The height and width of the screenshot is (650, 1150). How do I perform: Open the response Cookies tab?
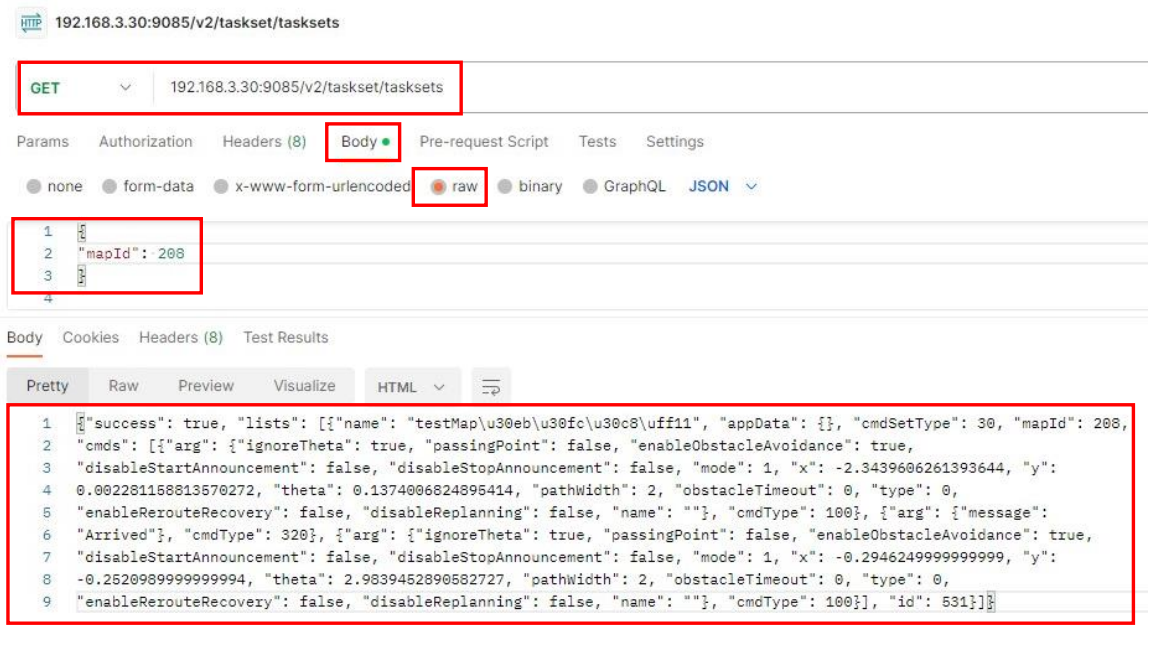click(90, 338)
